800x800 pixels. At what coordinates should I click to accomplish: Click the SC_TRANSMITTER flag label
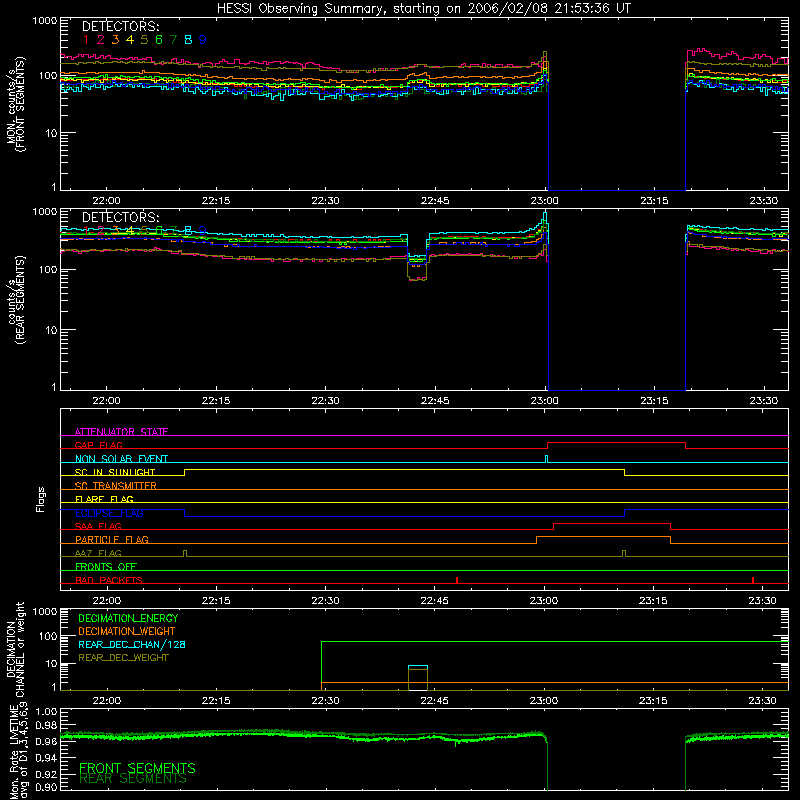click(116, 485)
